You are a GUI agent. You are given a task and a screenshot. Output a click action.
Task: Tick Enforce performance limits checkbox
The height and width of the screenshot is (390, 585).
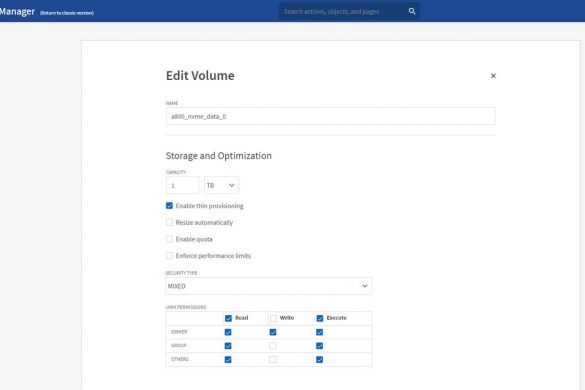(x=169, y=256)
